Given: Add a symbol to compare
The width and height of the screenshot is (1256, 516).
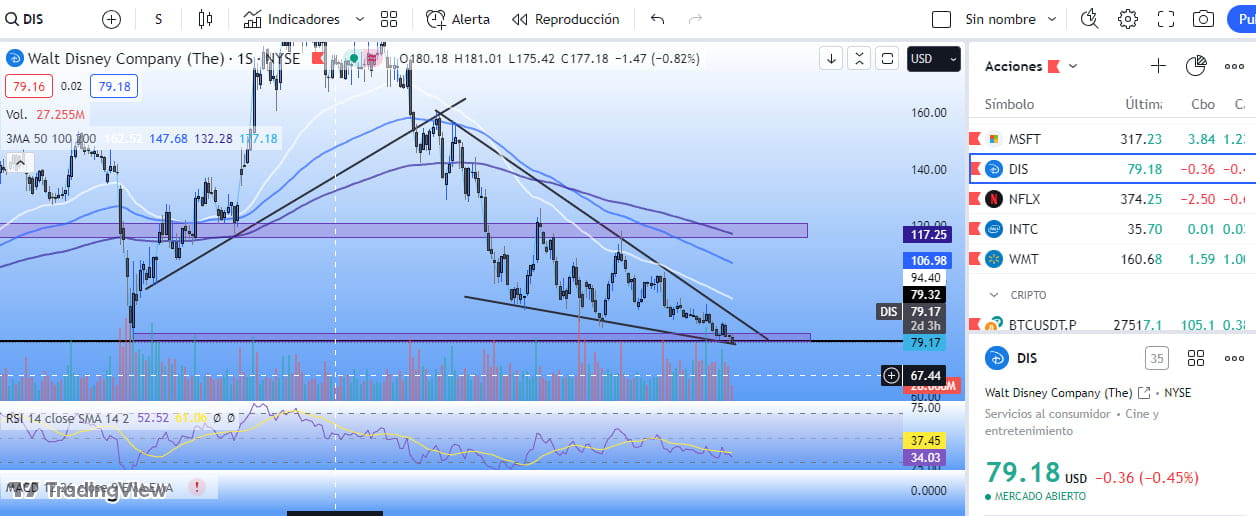Looking at the screenshot, I should pyautogui.click(x=111, y=19).
